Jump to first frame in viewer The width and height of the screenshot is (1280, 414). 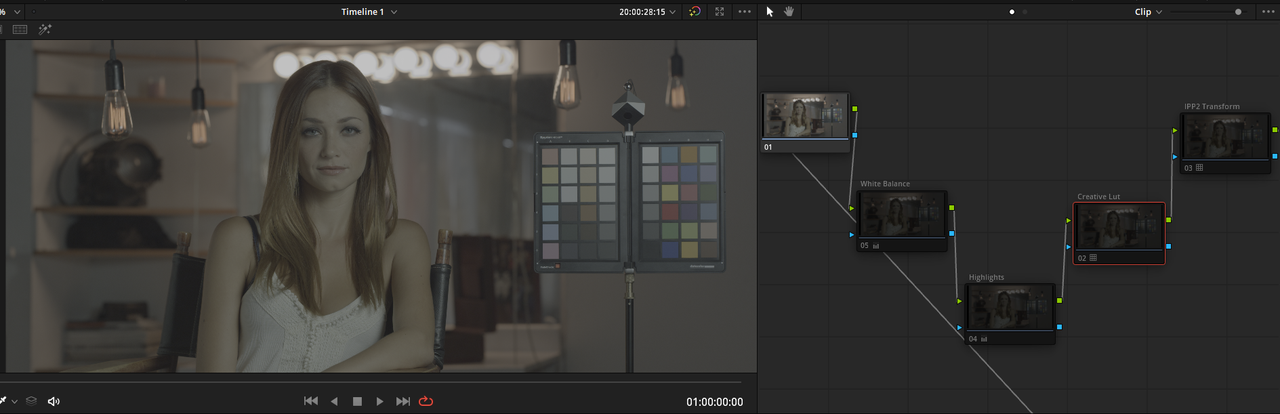pyautogui.click(x=311, y=401)
